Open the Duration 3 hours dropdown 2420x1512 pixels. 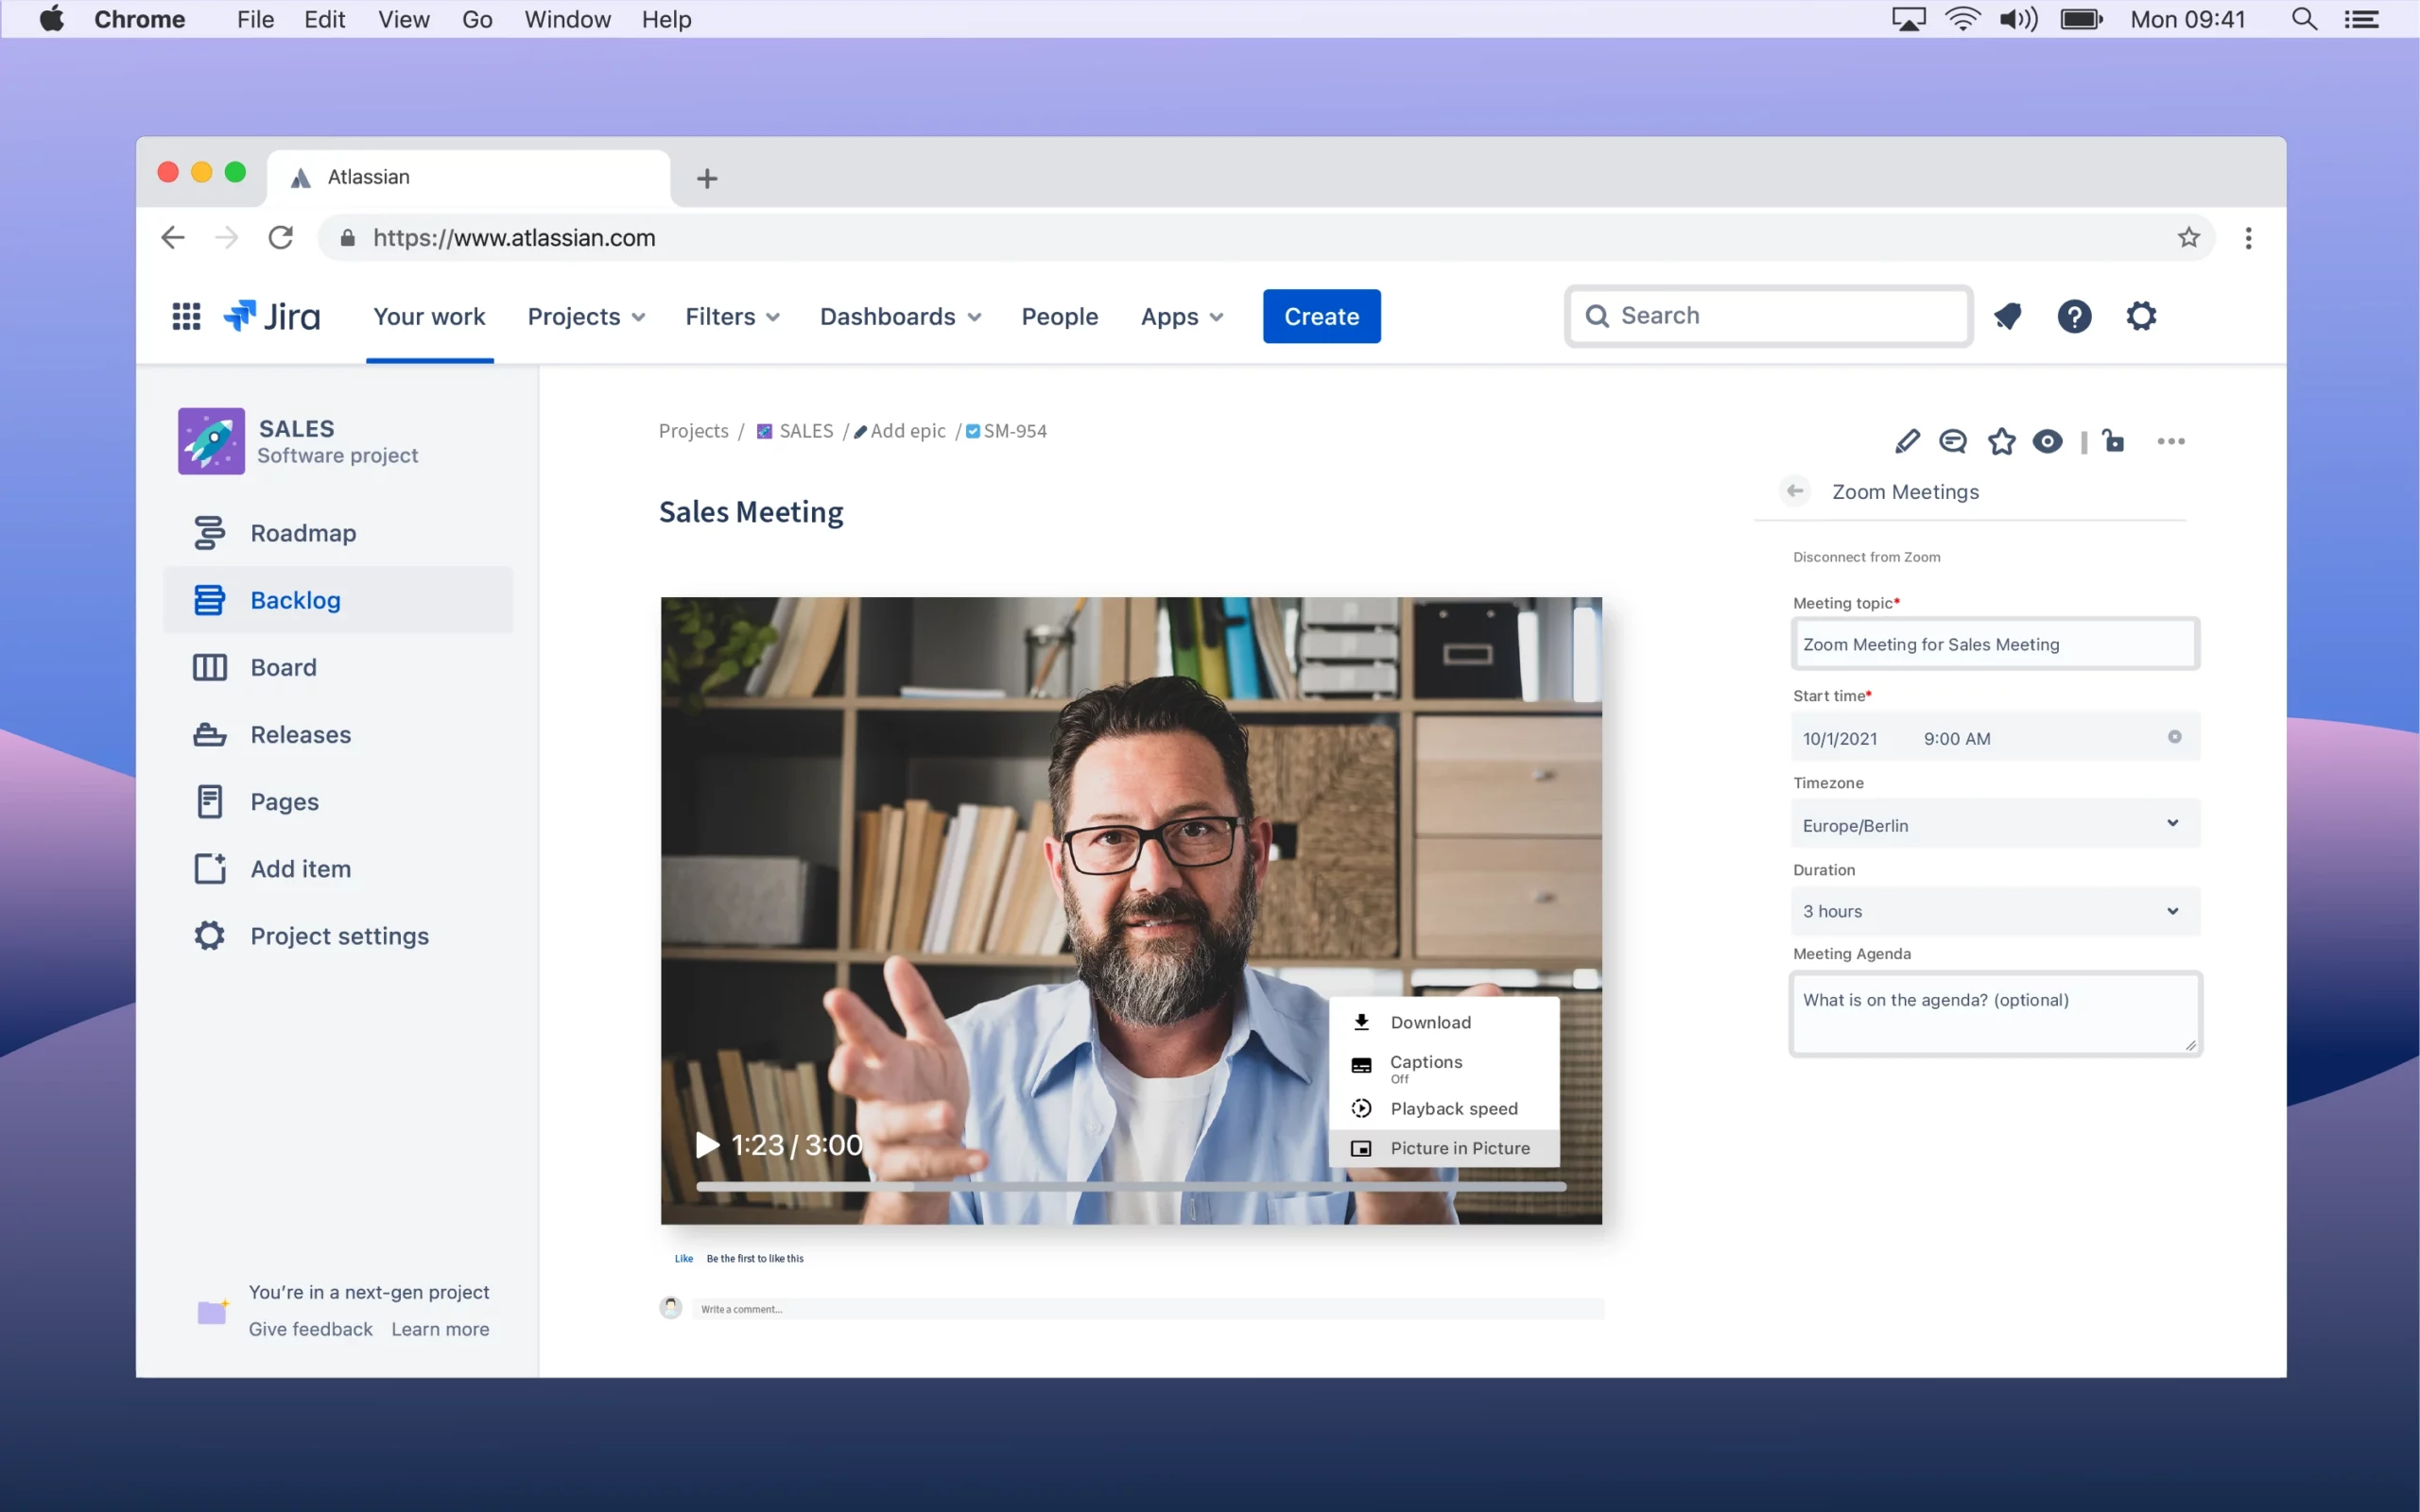tap(1994, 911)
